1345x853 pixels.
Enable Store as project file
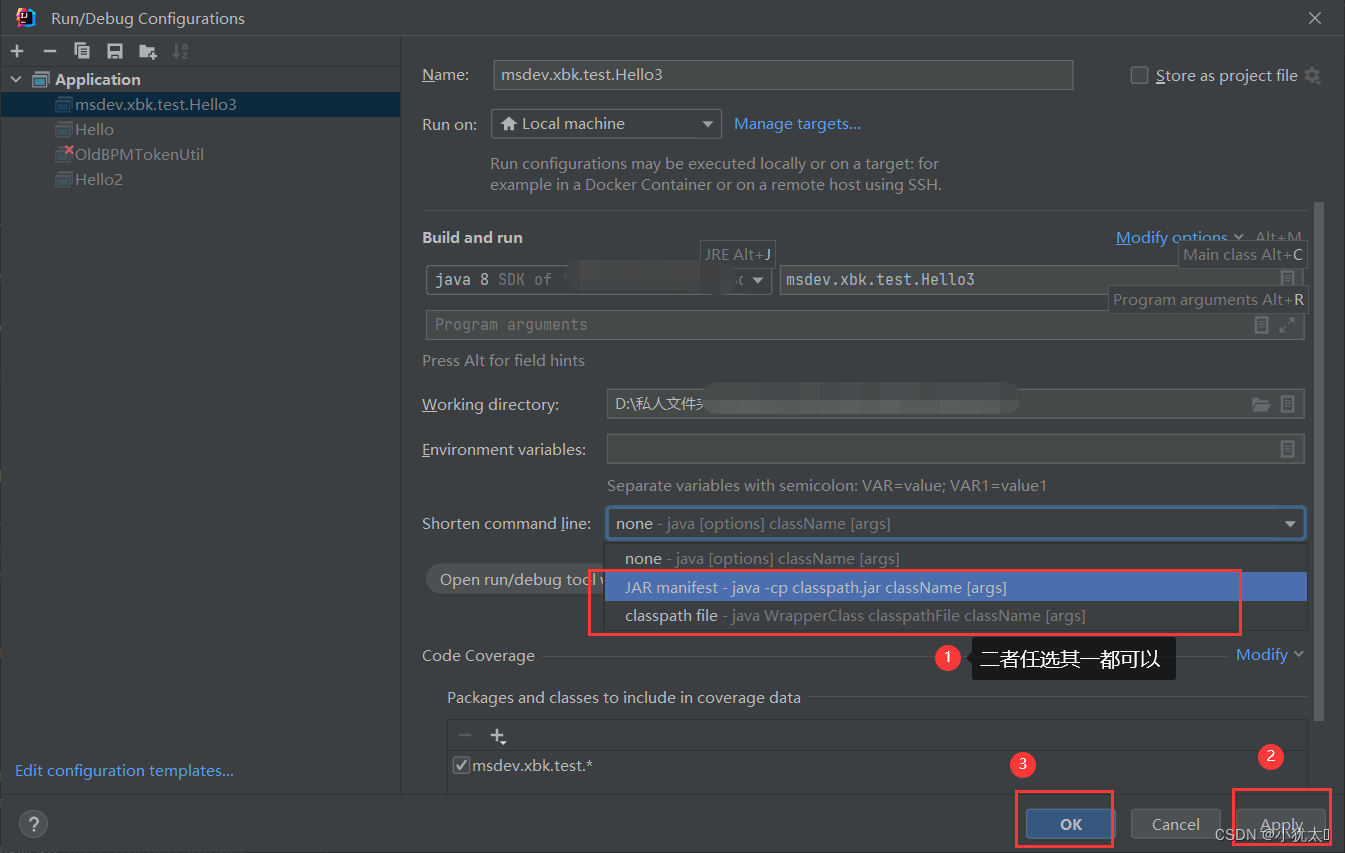coord(1139,76)
